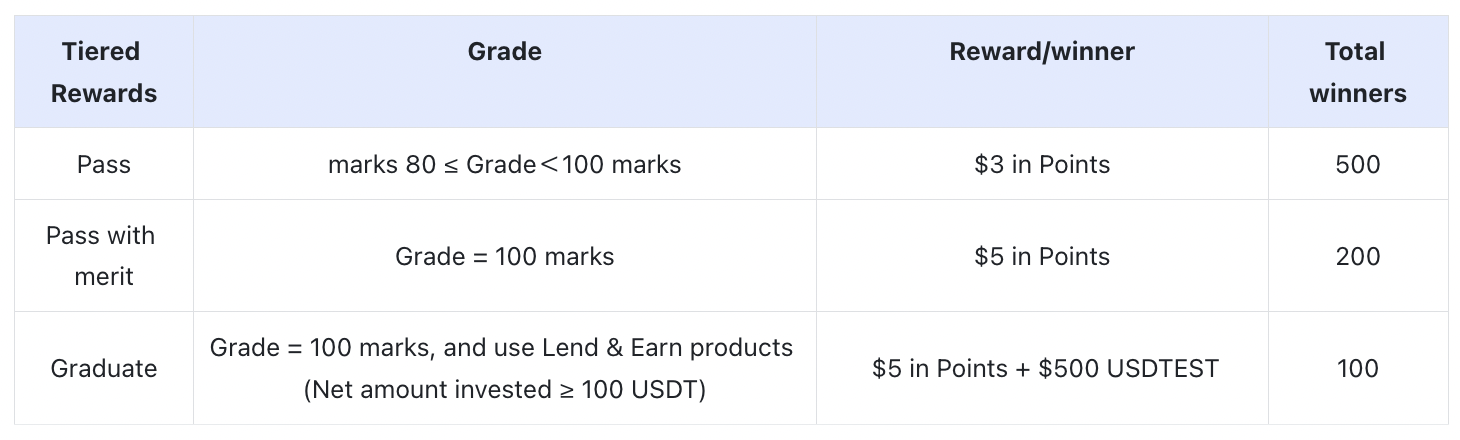The image size is (1460, 440).
Task: Click Net amount invested ≥ 100 USDT line
Action: point(504,389)
